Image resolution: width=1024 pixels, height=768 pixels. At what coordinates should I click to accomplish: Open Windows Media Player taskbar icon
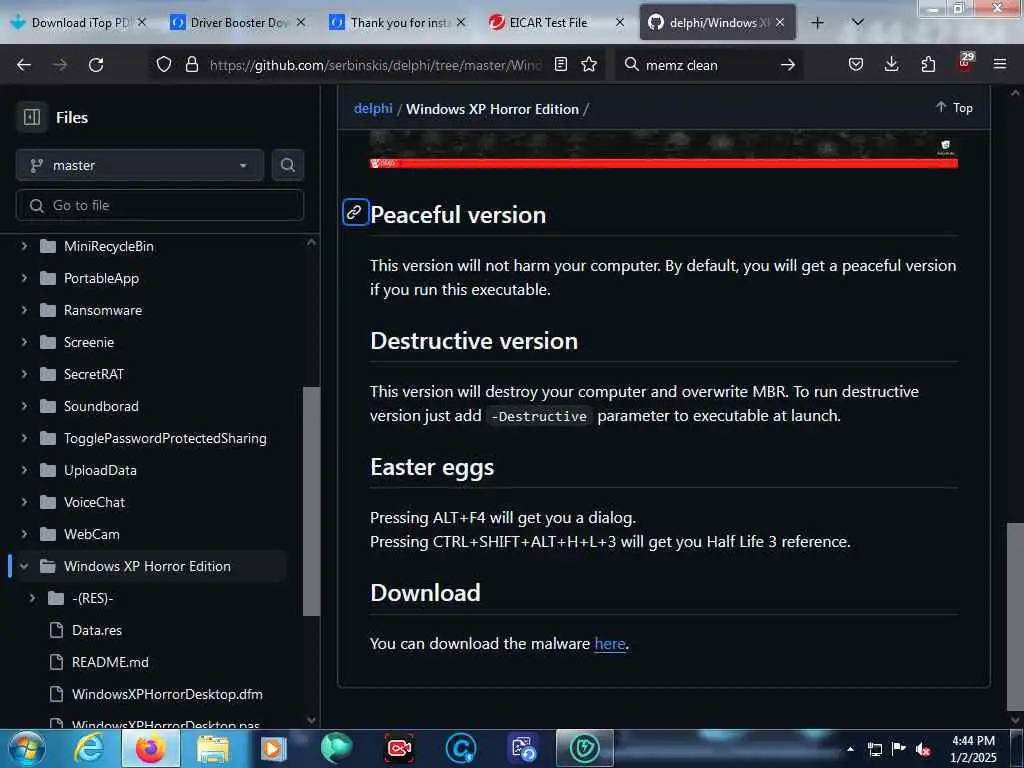(x=274, y=748)
